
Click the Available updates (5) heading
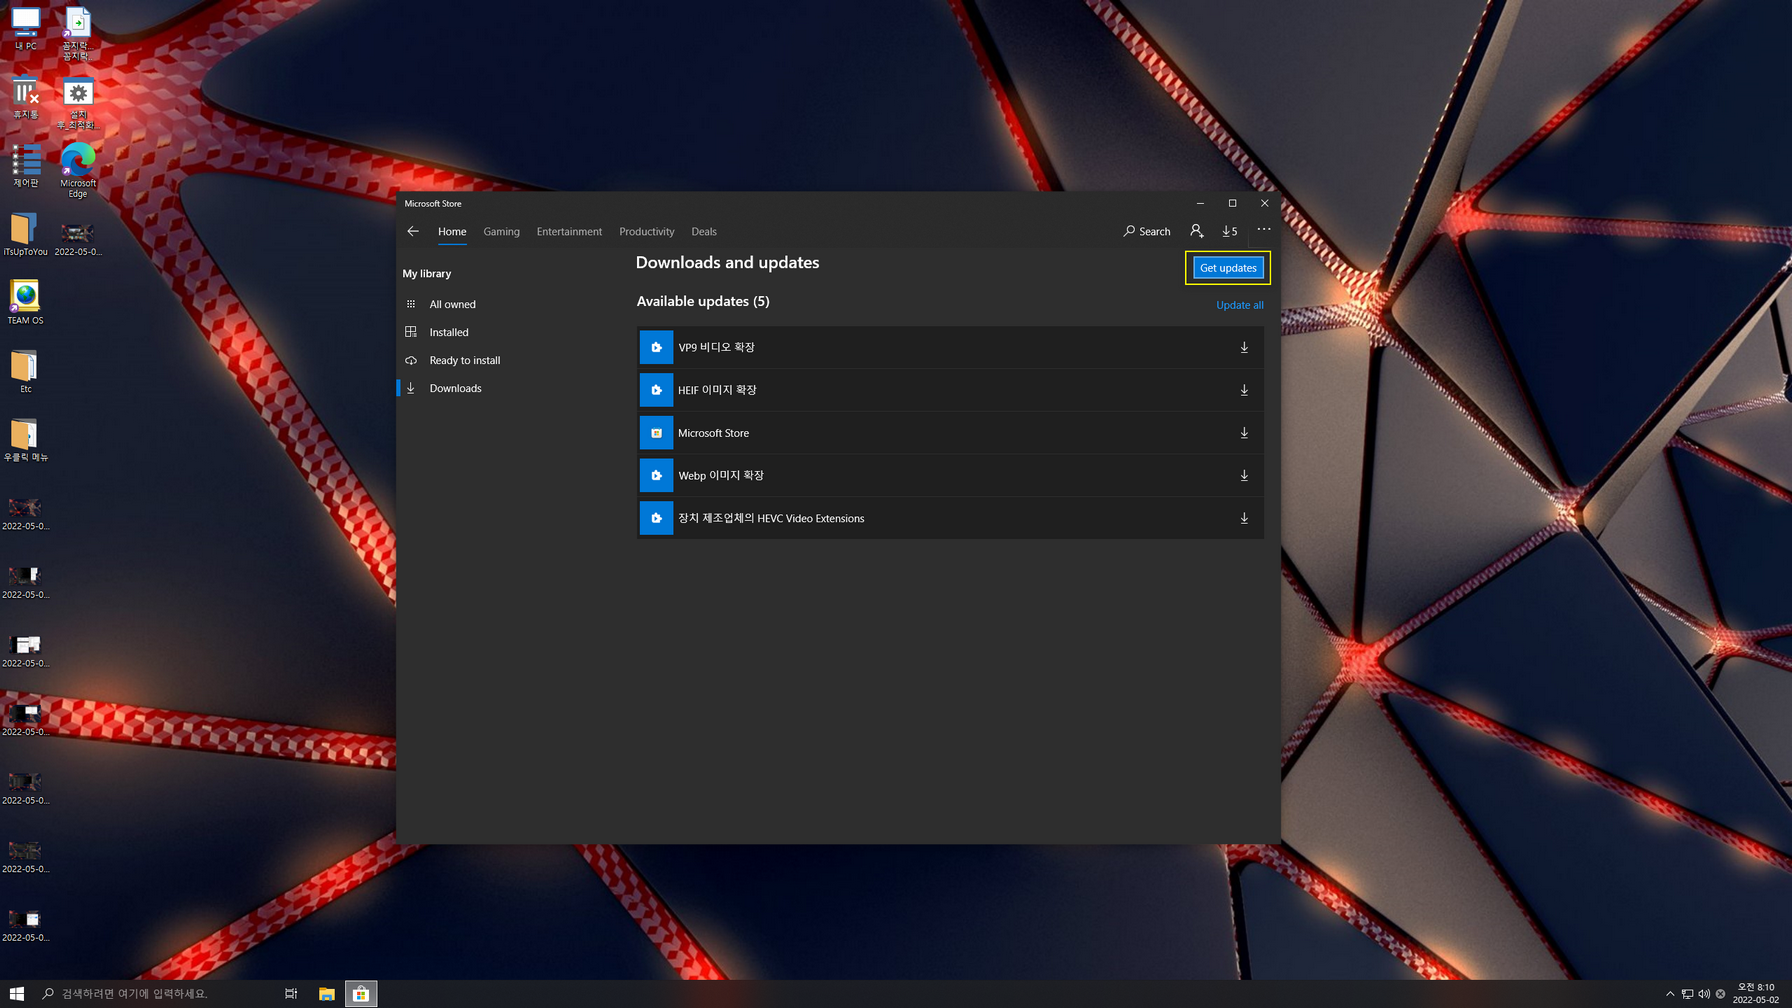703,301
